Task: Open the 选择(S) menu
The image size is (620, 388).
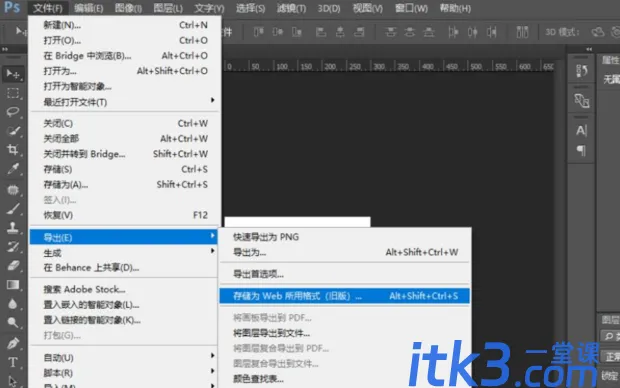Action: pos(250,8)
